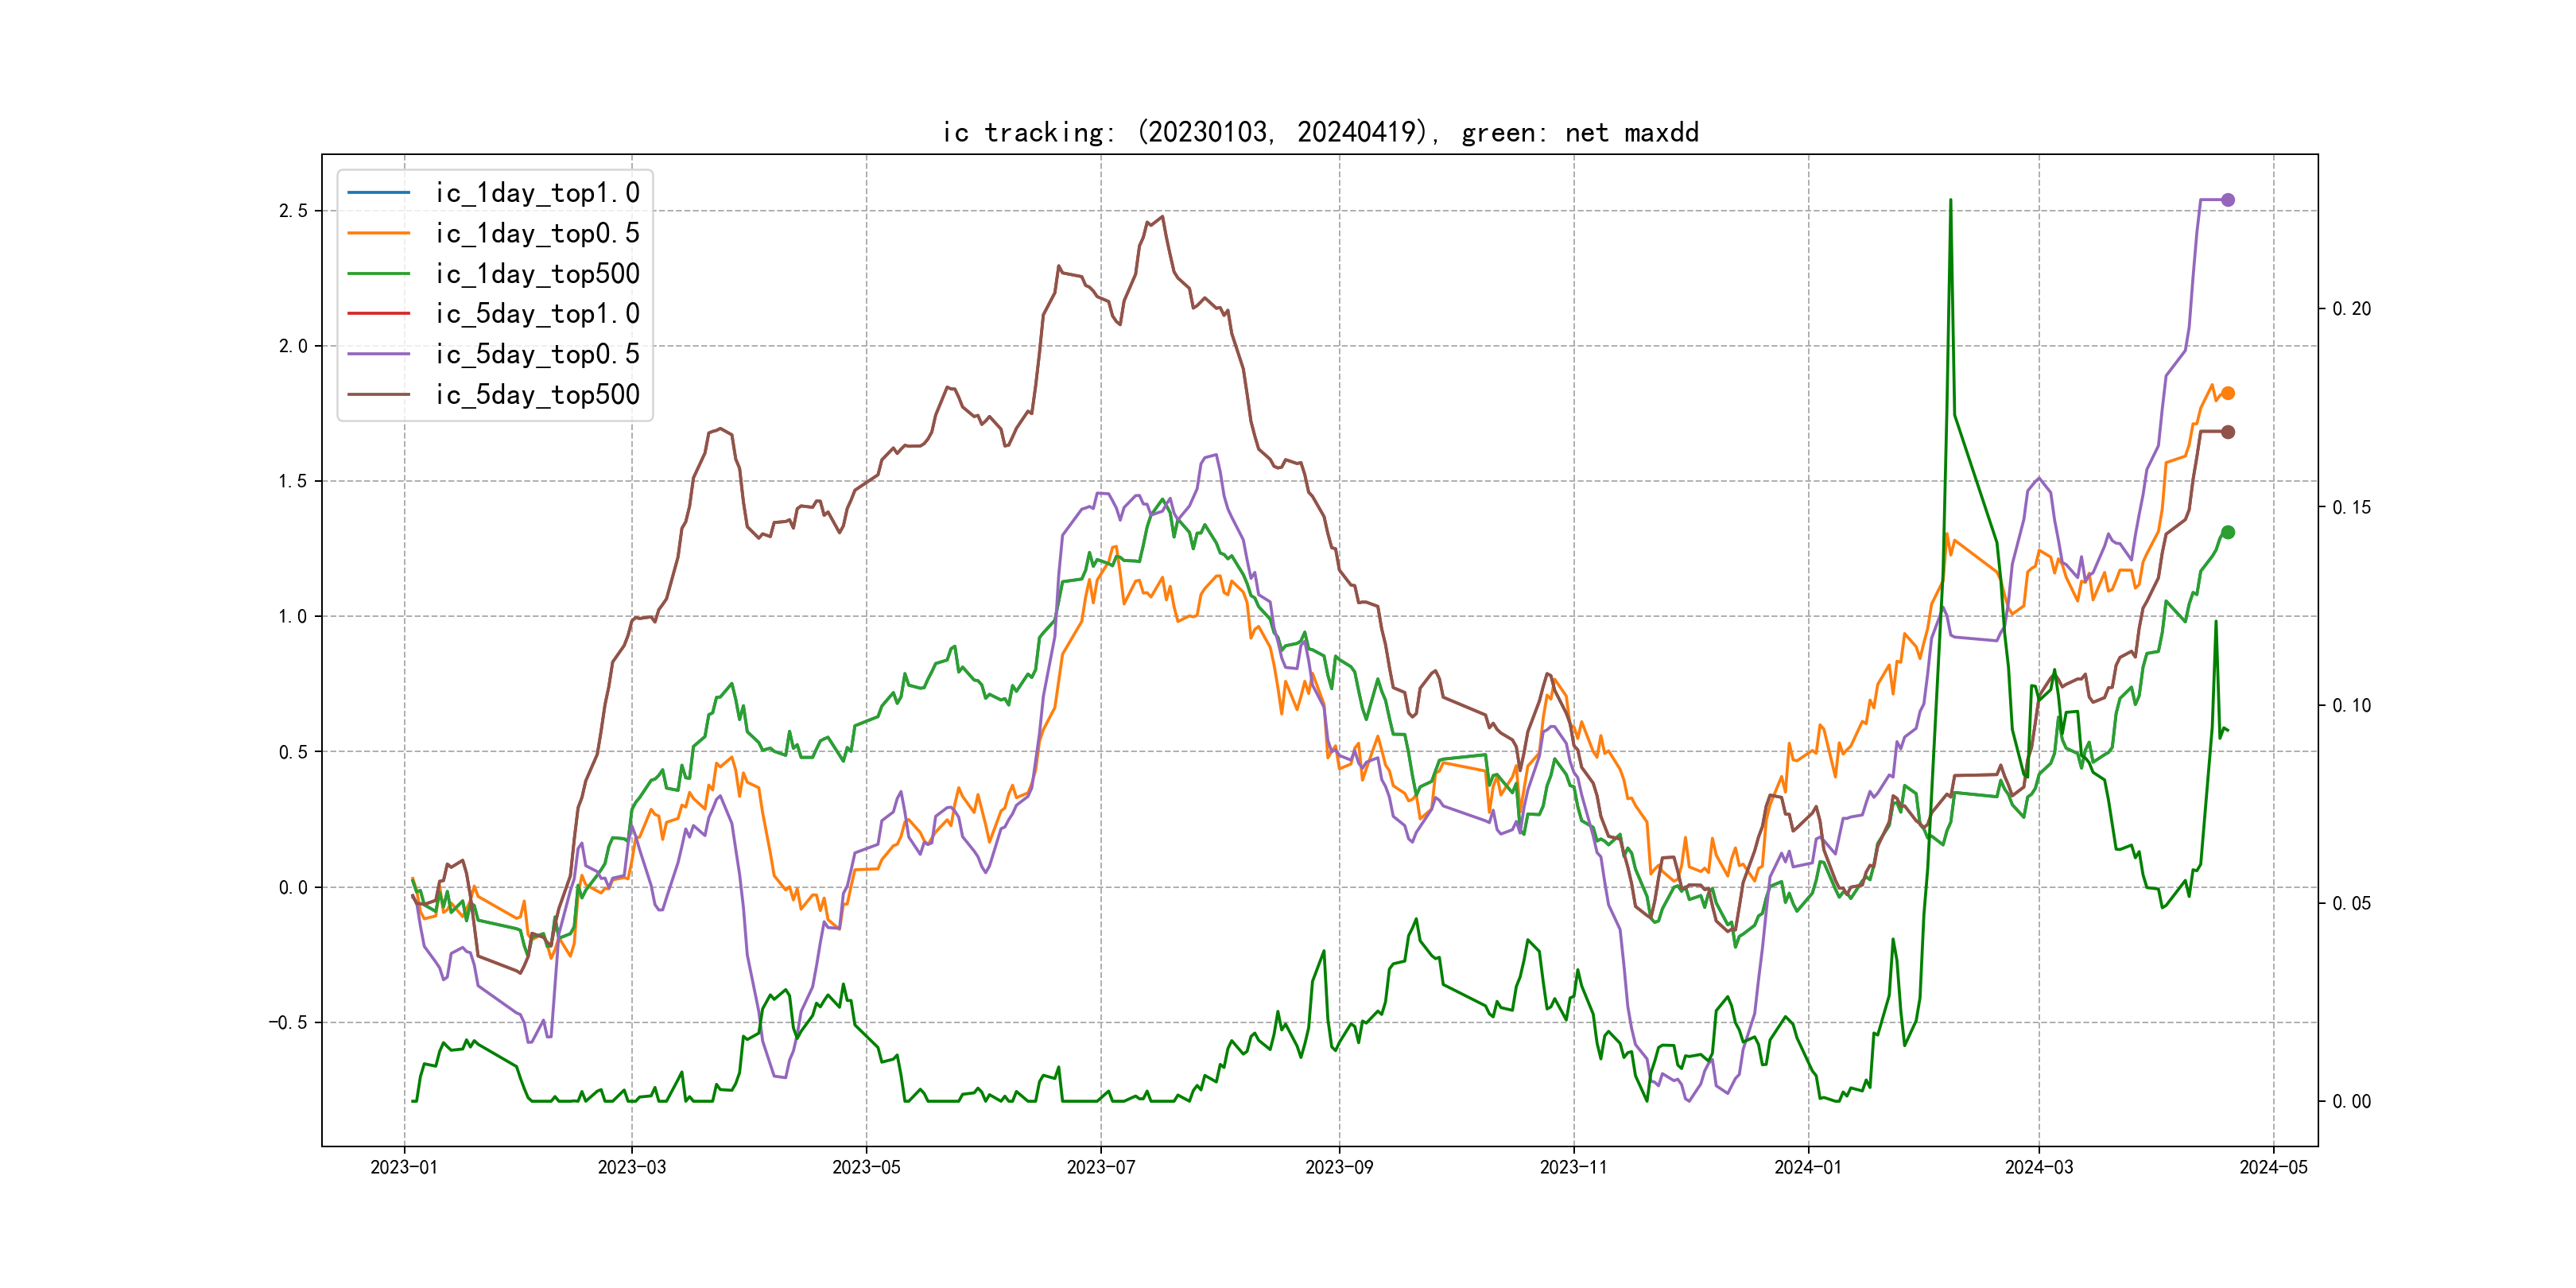This screenshot has height=1288, width=2576.
Task: Click the purple legend line swatch
Action: (x=378, y=354)
